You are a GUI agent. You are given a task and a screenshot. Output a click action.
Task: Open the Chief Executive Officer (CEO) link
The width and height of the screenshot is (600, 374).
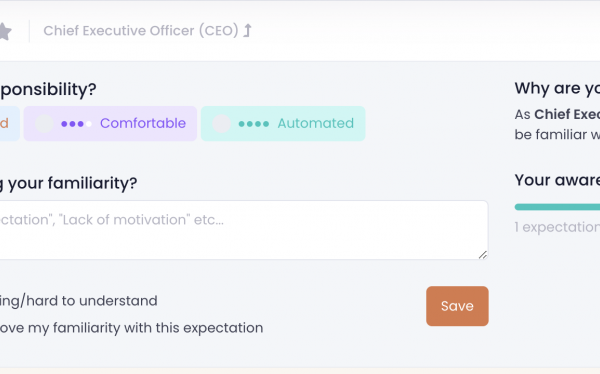pos(141,31)
